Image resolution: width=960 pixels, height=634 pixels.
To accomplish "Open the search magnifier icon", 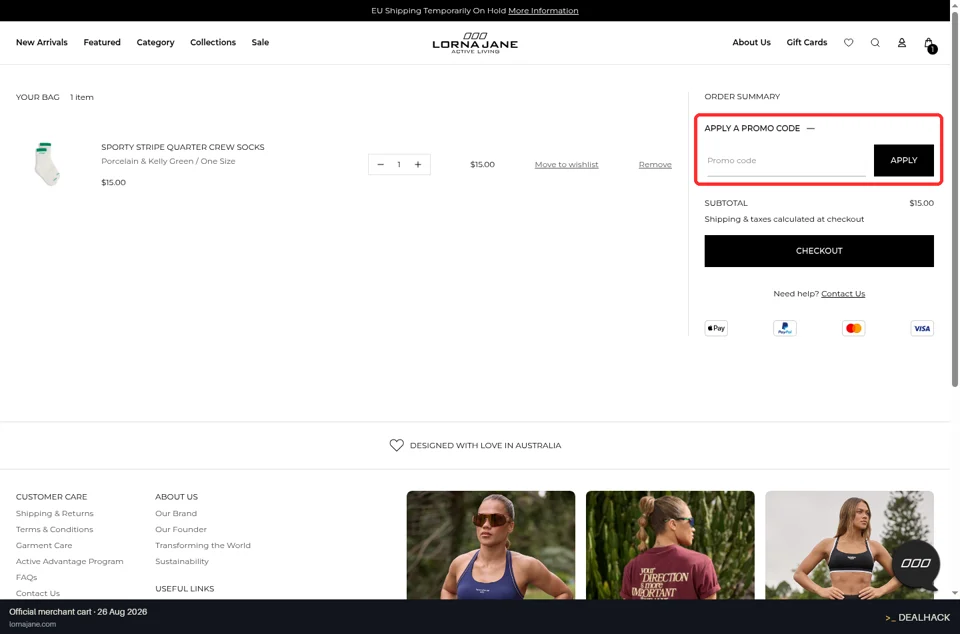I will pyautogui.click(x=876, y=42).
